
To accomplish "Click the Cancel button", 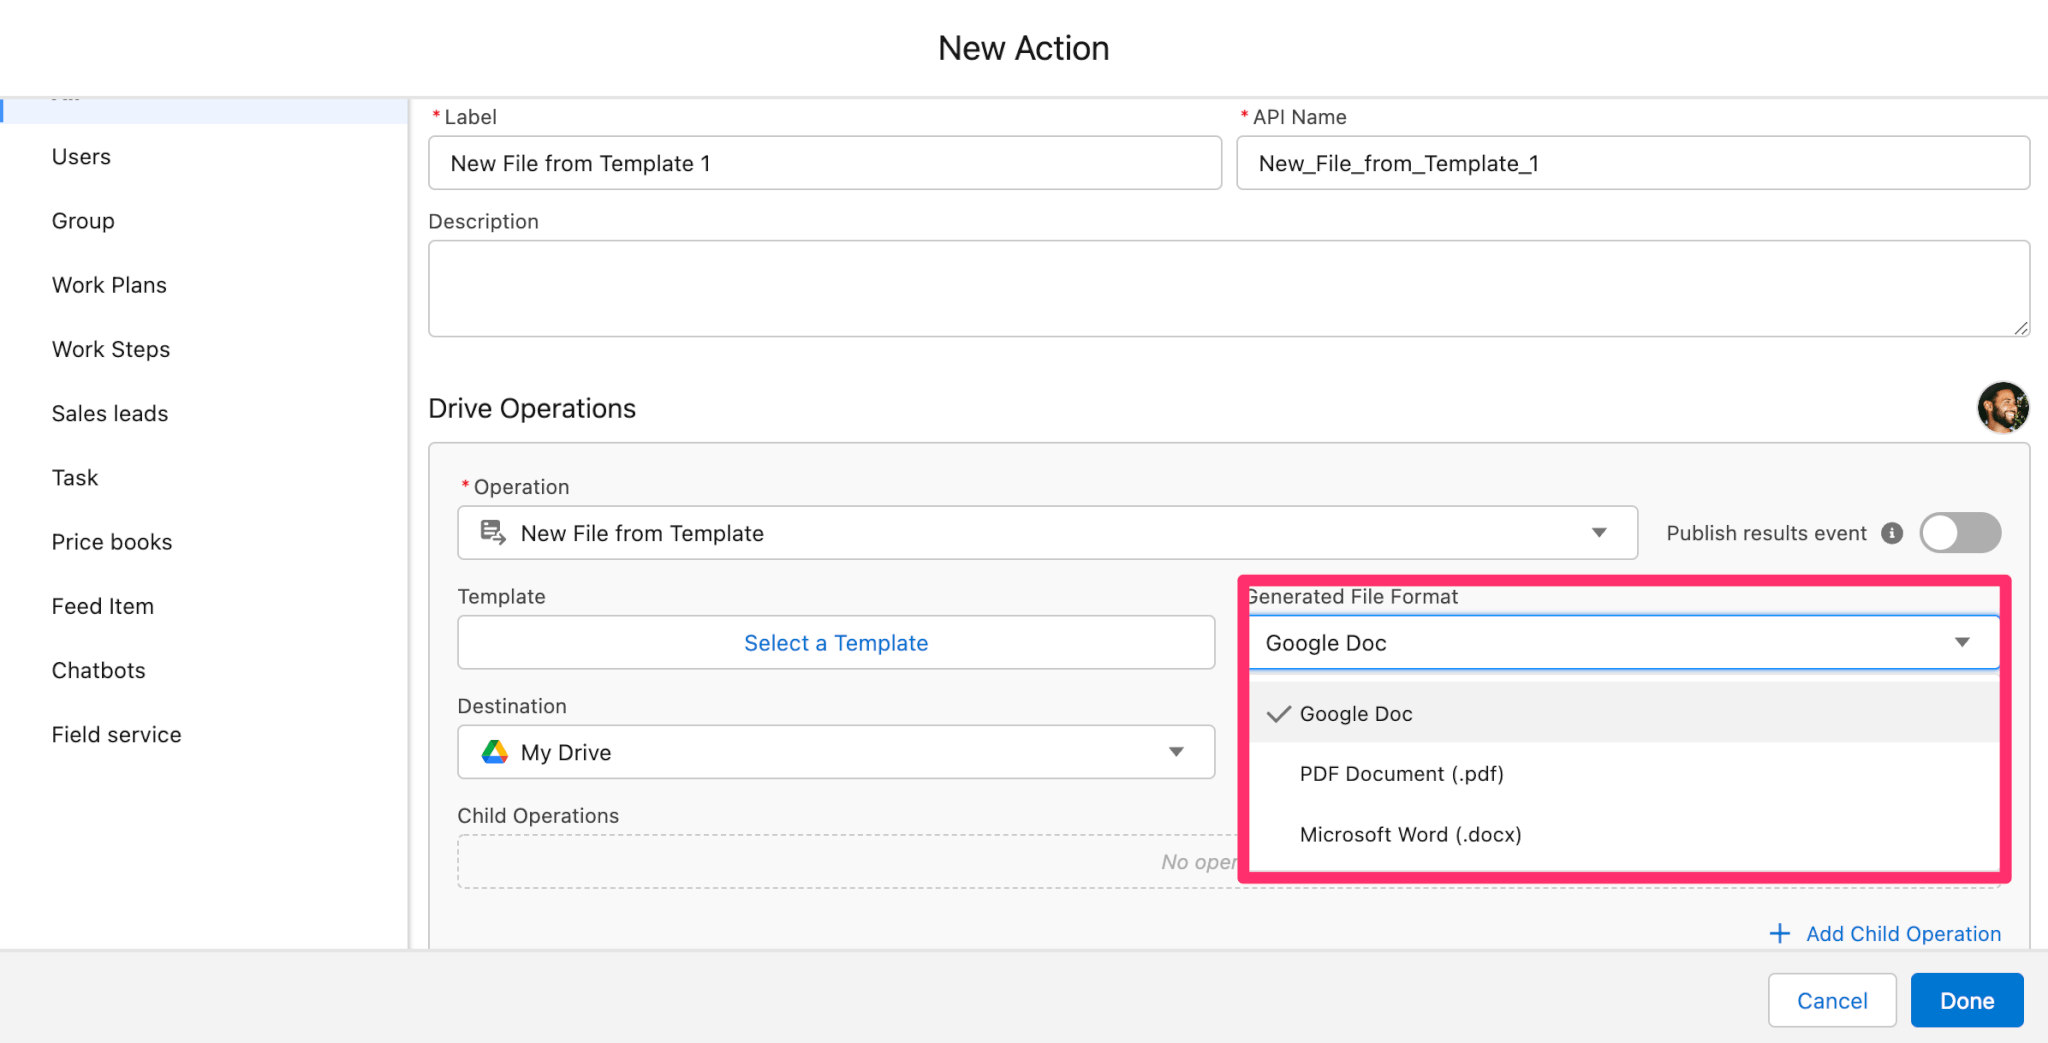I will tap(1832, 1000).
